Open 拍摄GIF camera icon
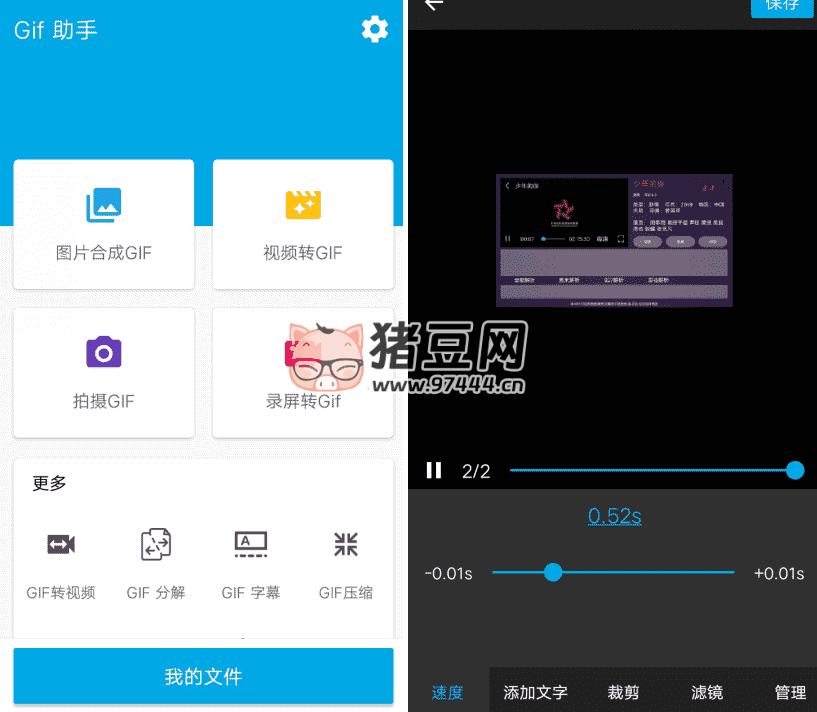817x712 pixels. (104, 352)
